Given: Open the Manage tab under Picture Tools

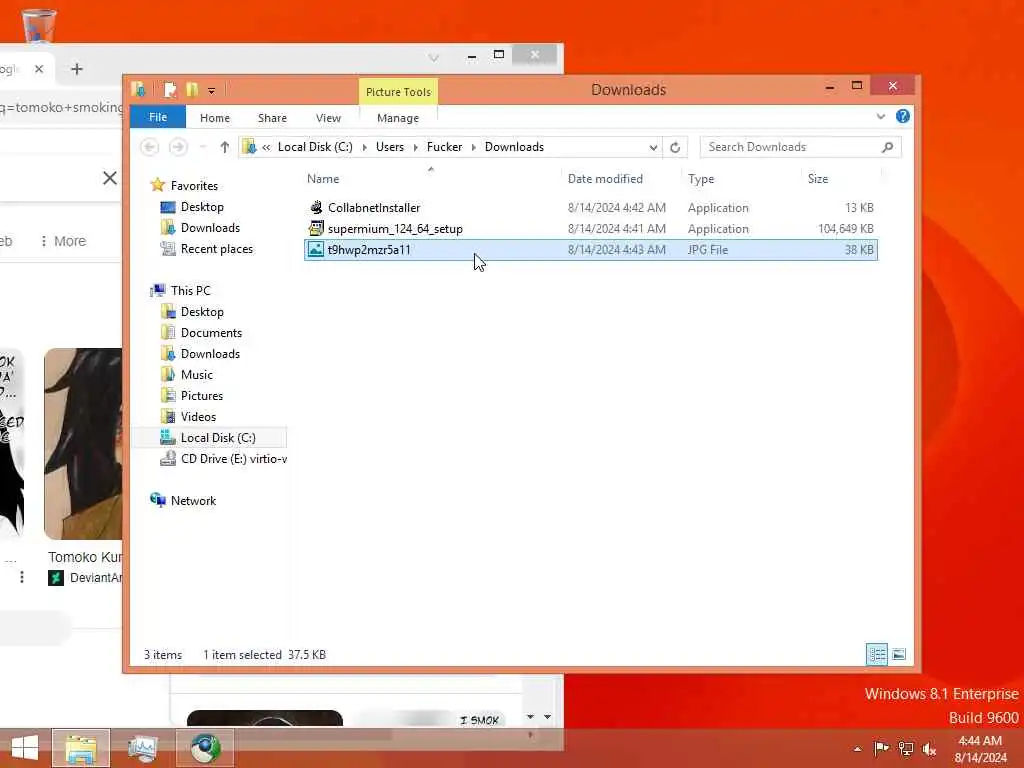Looking at the screenshot, I should [x=398, y=118].
